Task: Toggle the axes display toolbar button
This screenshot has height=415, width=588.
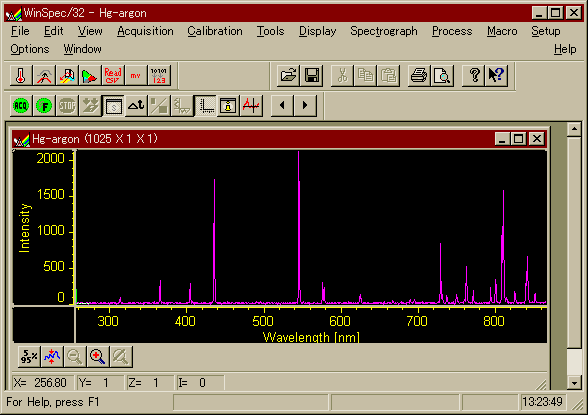Action: (x=205, y=106)
